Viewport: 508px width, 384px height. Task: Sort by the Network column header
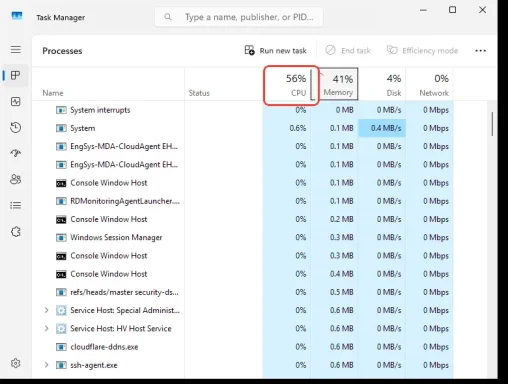tap(429, 85)
